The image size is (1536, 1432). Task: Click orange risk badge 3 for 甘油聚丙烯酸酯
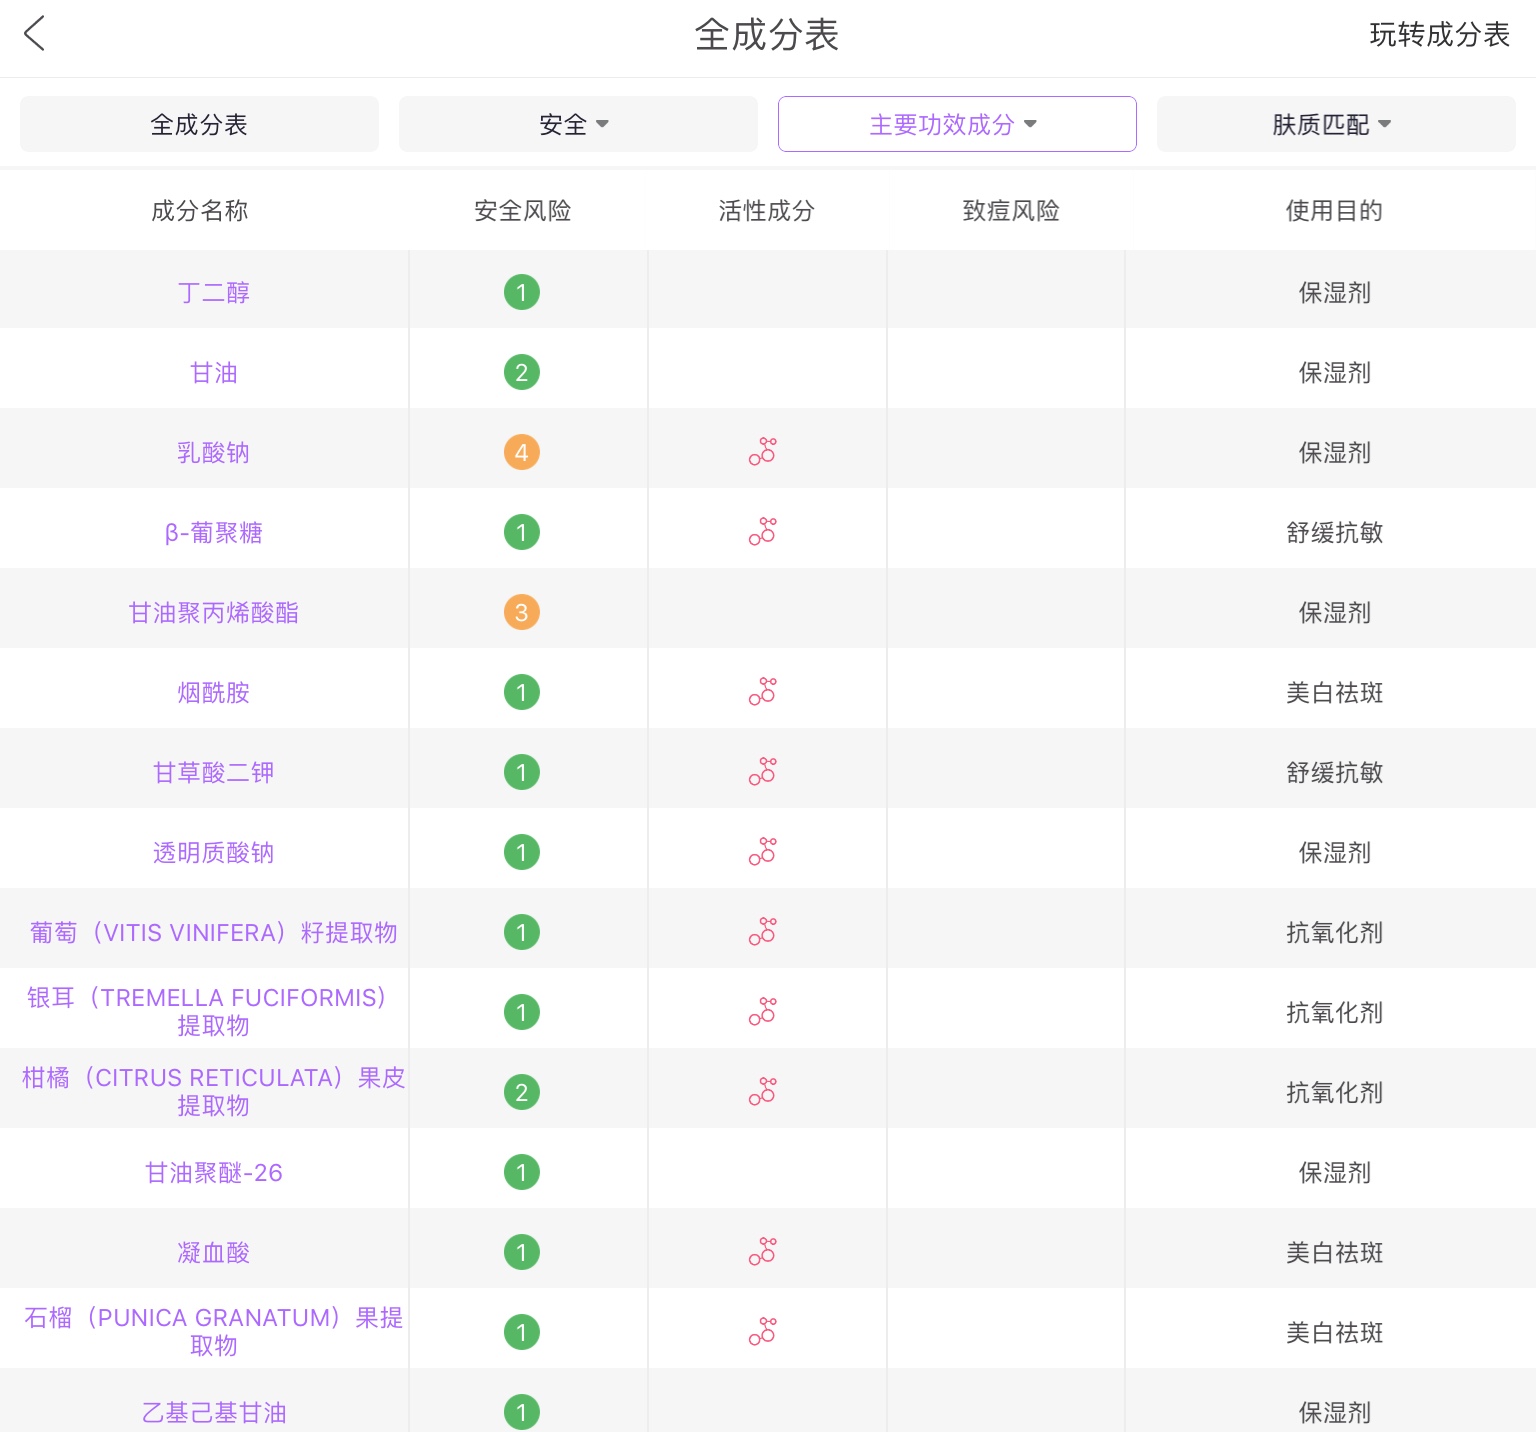pos(521,612)
